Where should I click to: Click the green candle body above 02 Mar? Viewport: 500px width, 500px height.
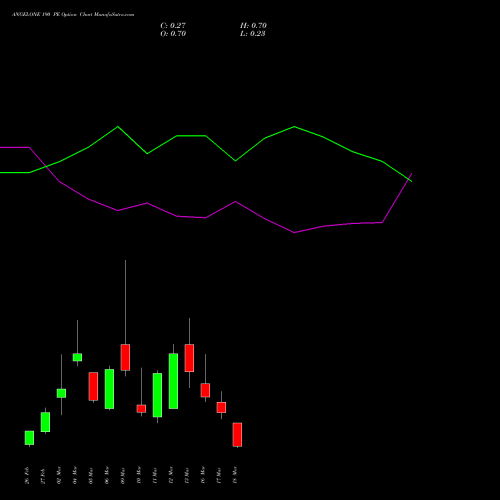click(x=61, y=393)
